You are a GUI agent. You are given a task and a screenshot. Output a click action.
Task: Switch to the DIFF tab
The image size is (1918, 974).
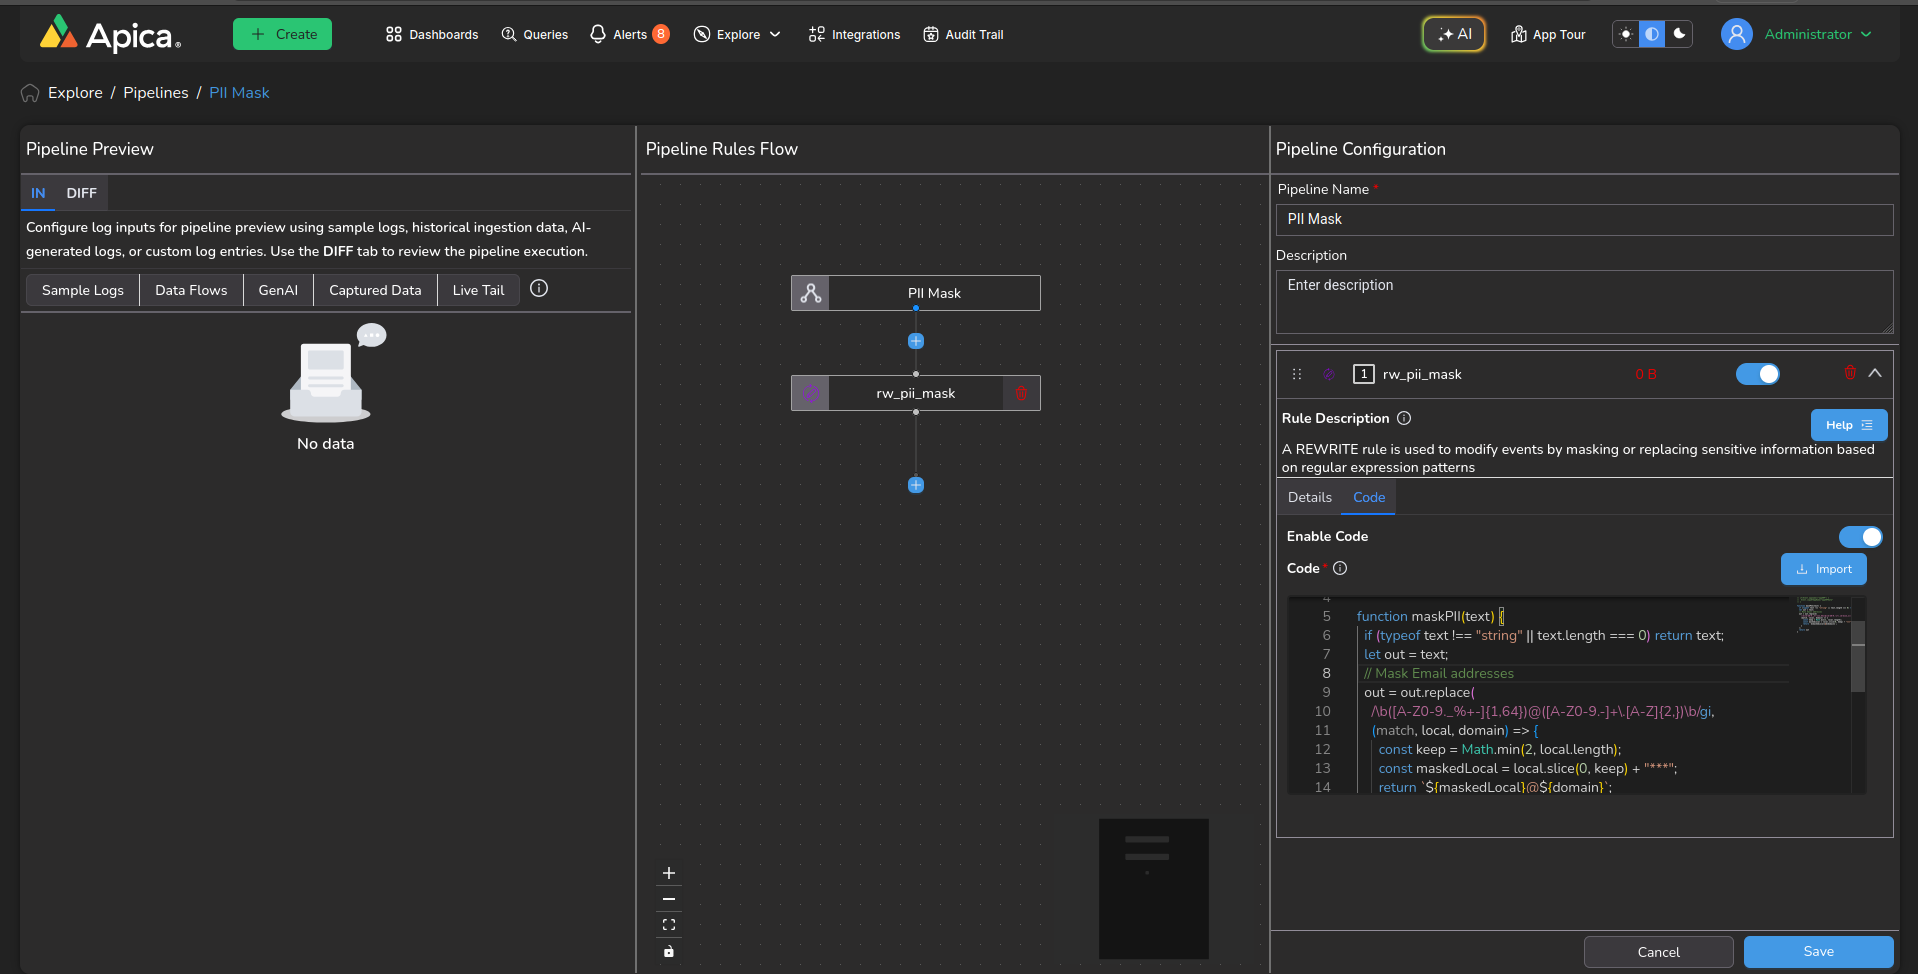point(81,193)
